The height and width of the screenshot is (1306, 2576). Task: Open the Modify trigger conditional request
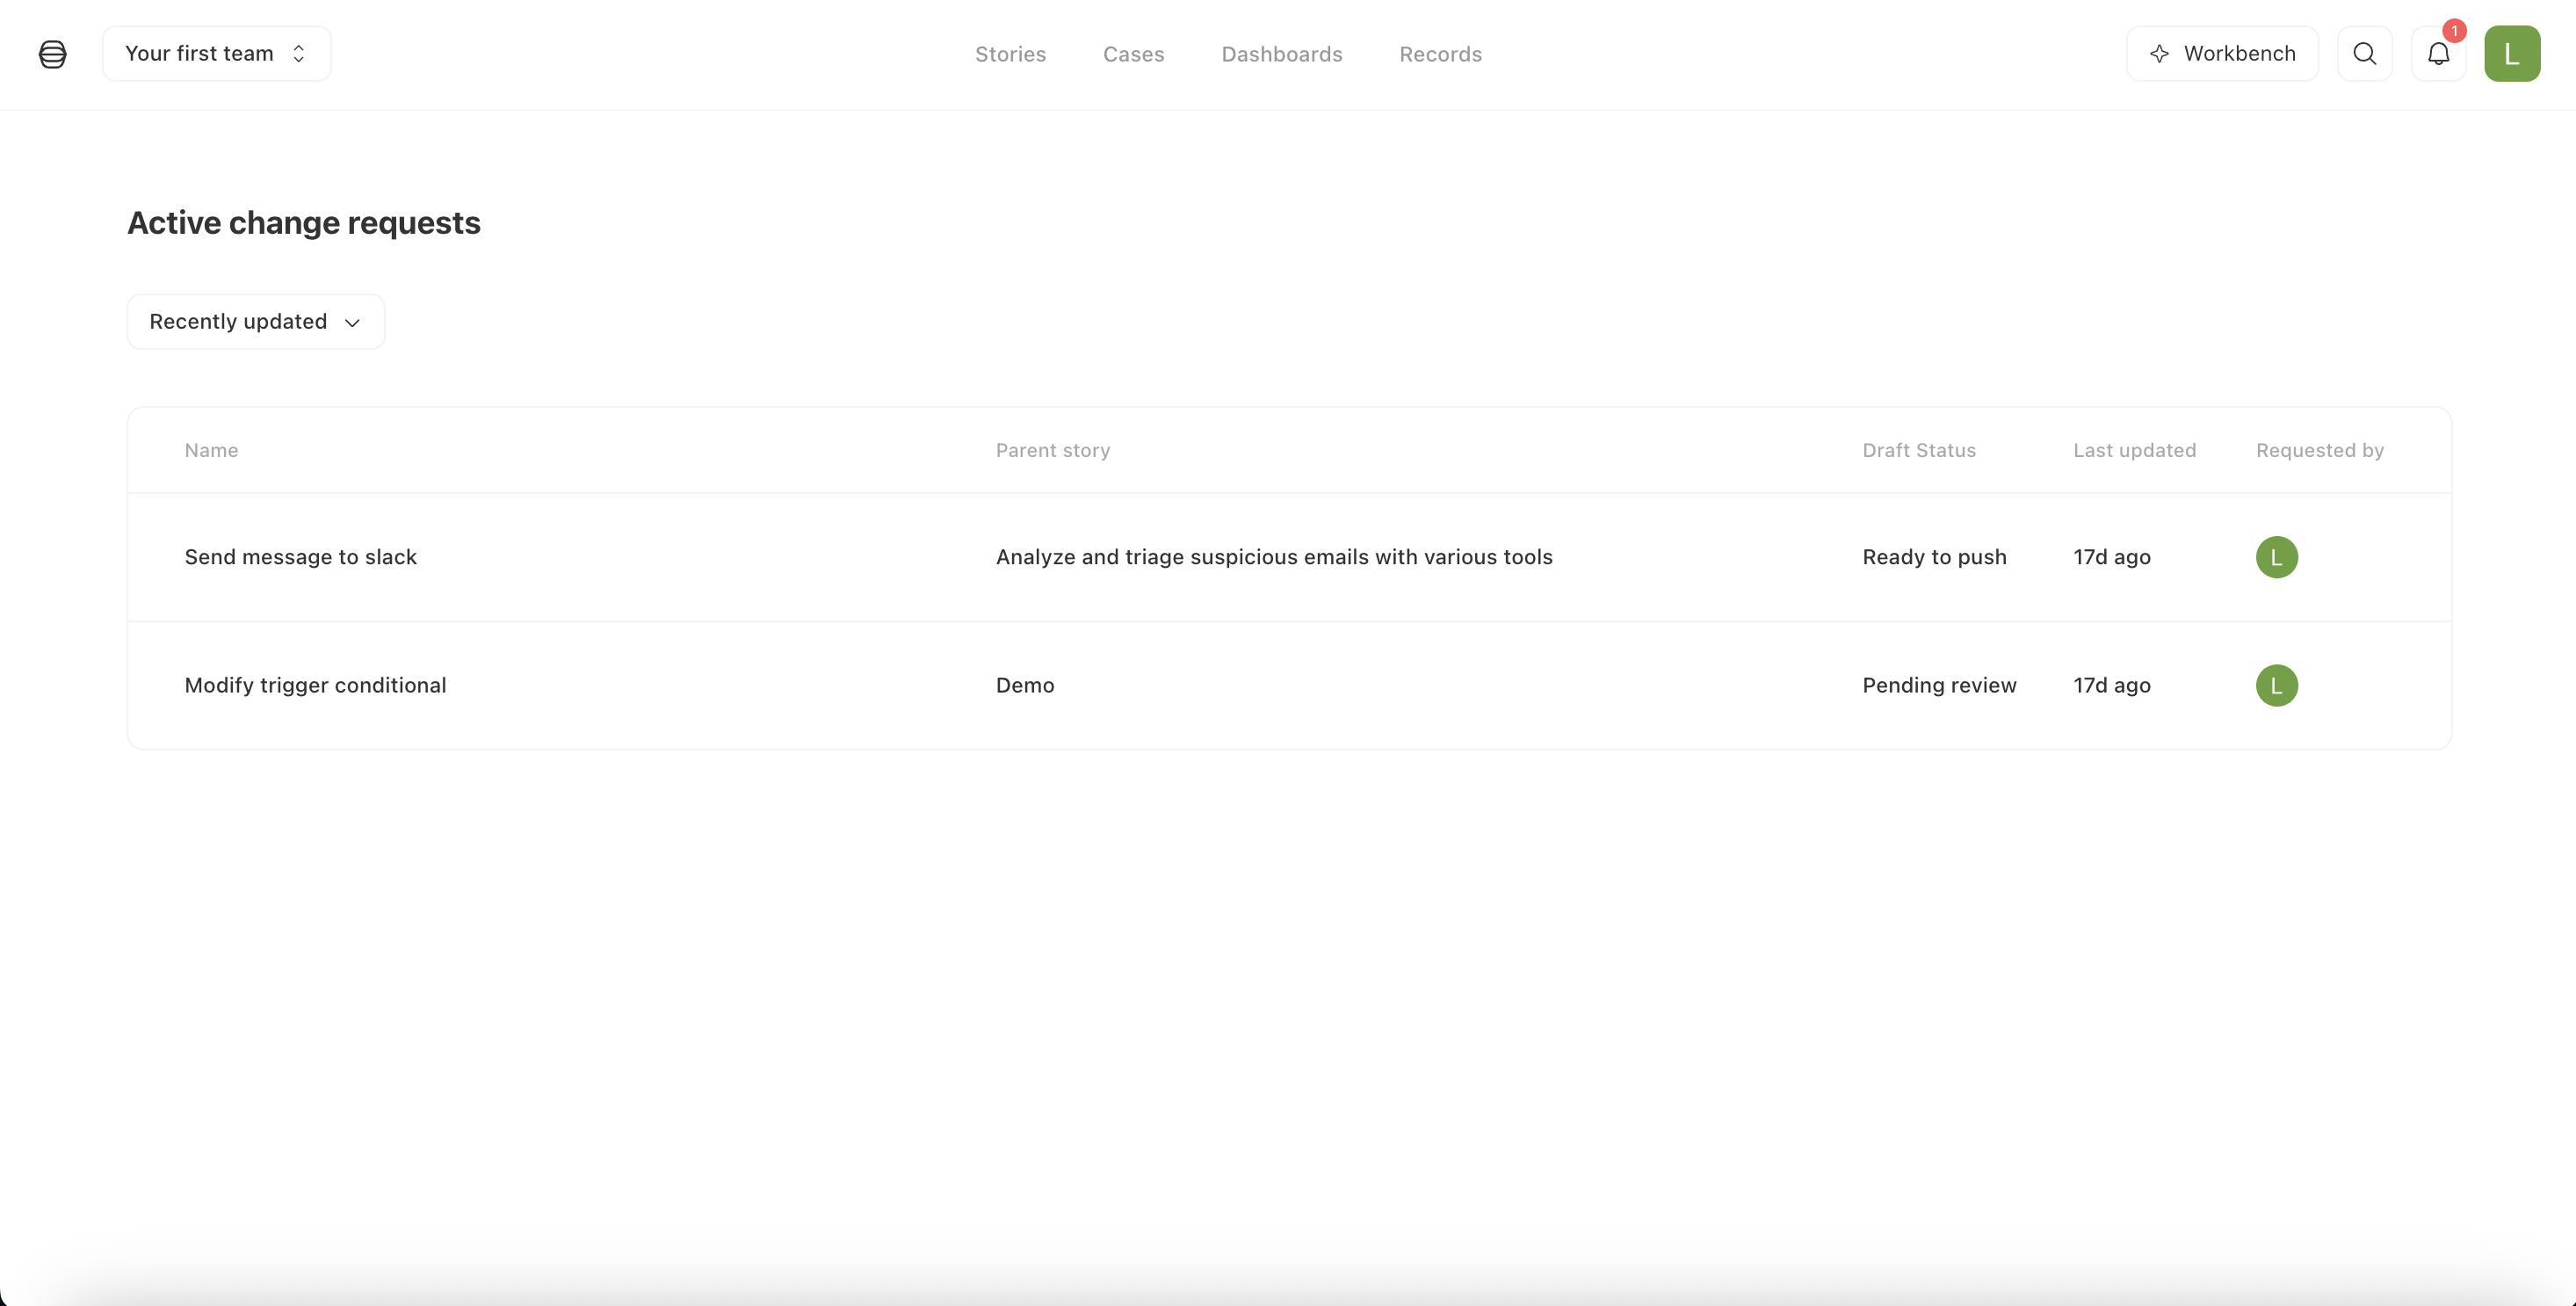pyautogui.click(x=315, y=685)
